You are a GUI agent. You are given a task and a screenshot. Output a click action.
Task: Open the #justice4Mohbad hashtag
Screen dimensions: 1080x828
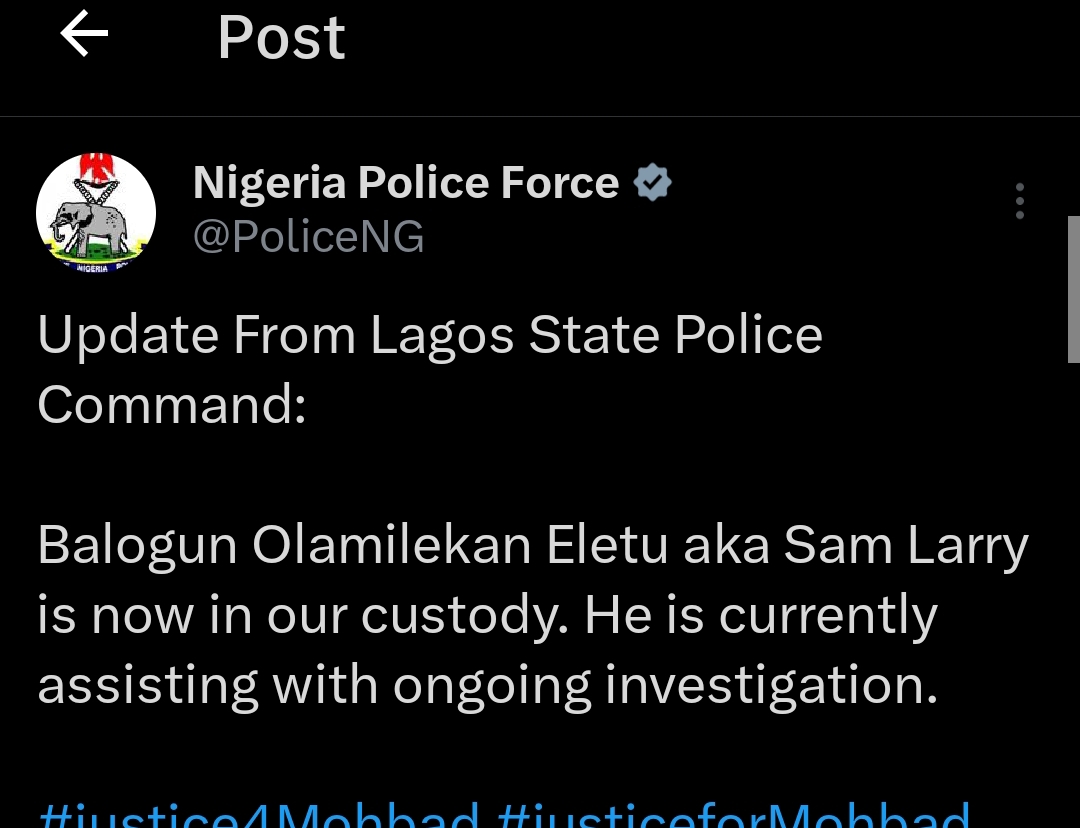(258, 816)
